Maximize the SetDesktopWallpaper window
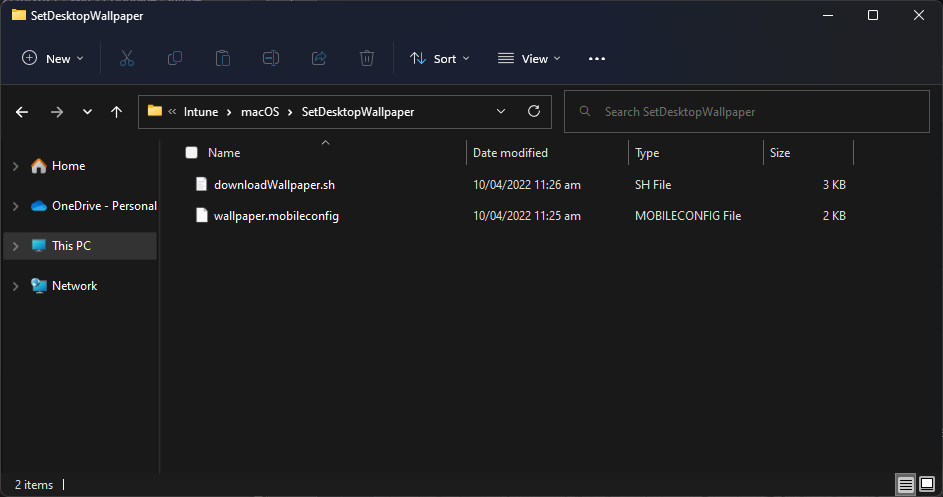The image size is (943, 497). tap(873, 15)
